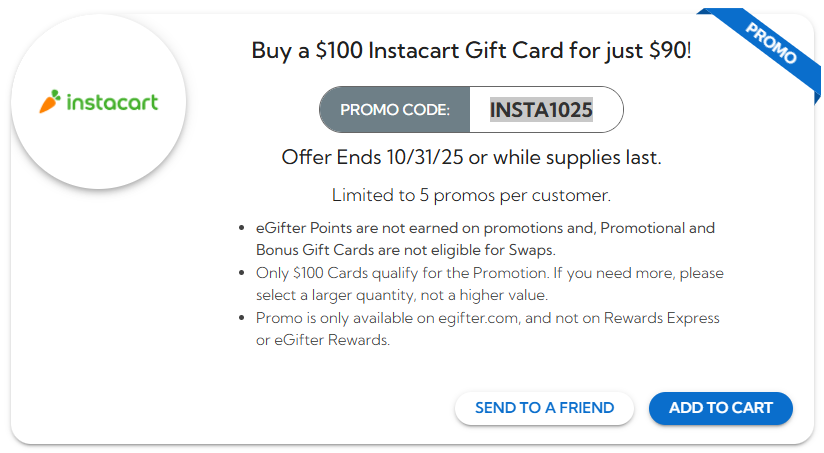Click the "Offer Ends 10/31/25" text
The width and height of the screenshot is (824, 453).
point(367,158)
